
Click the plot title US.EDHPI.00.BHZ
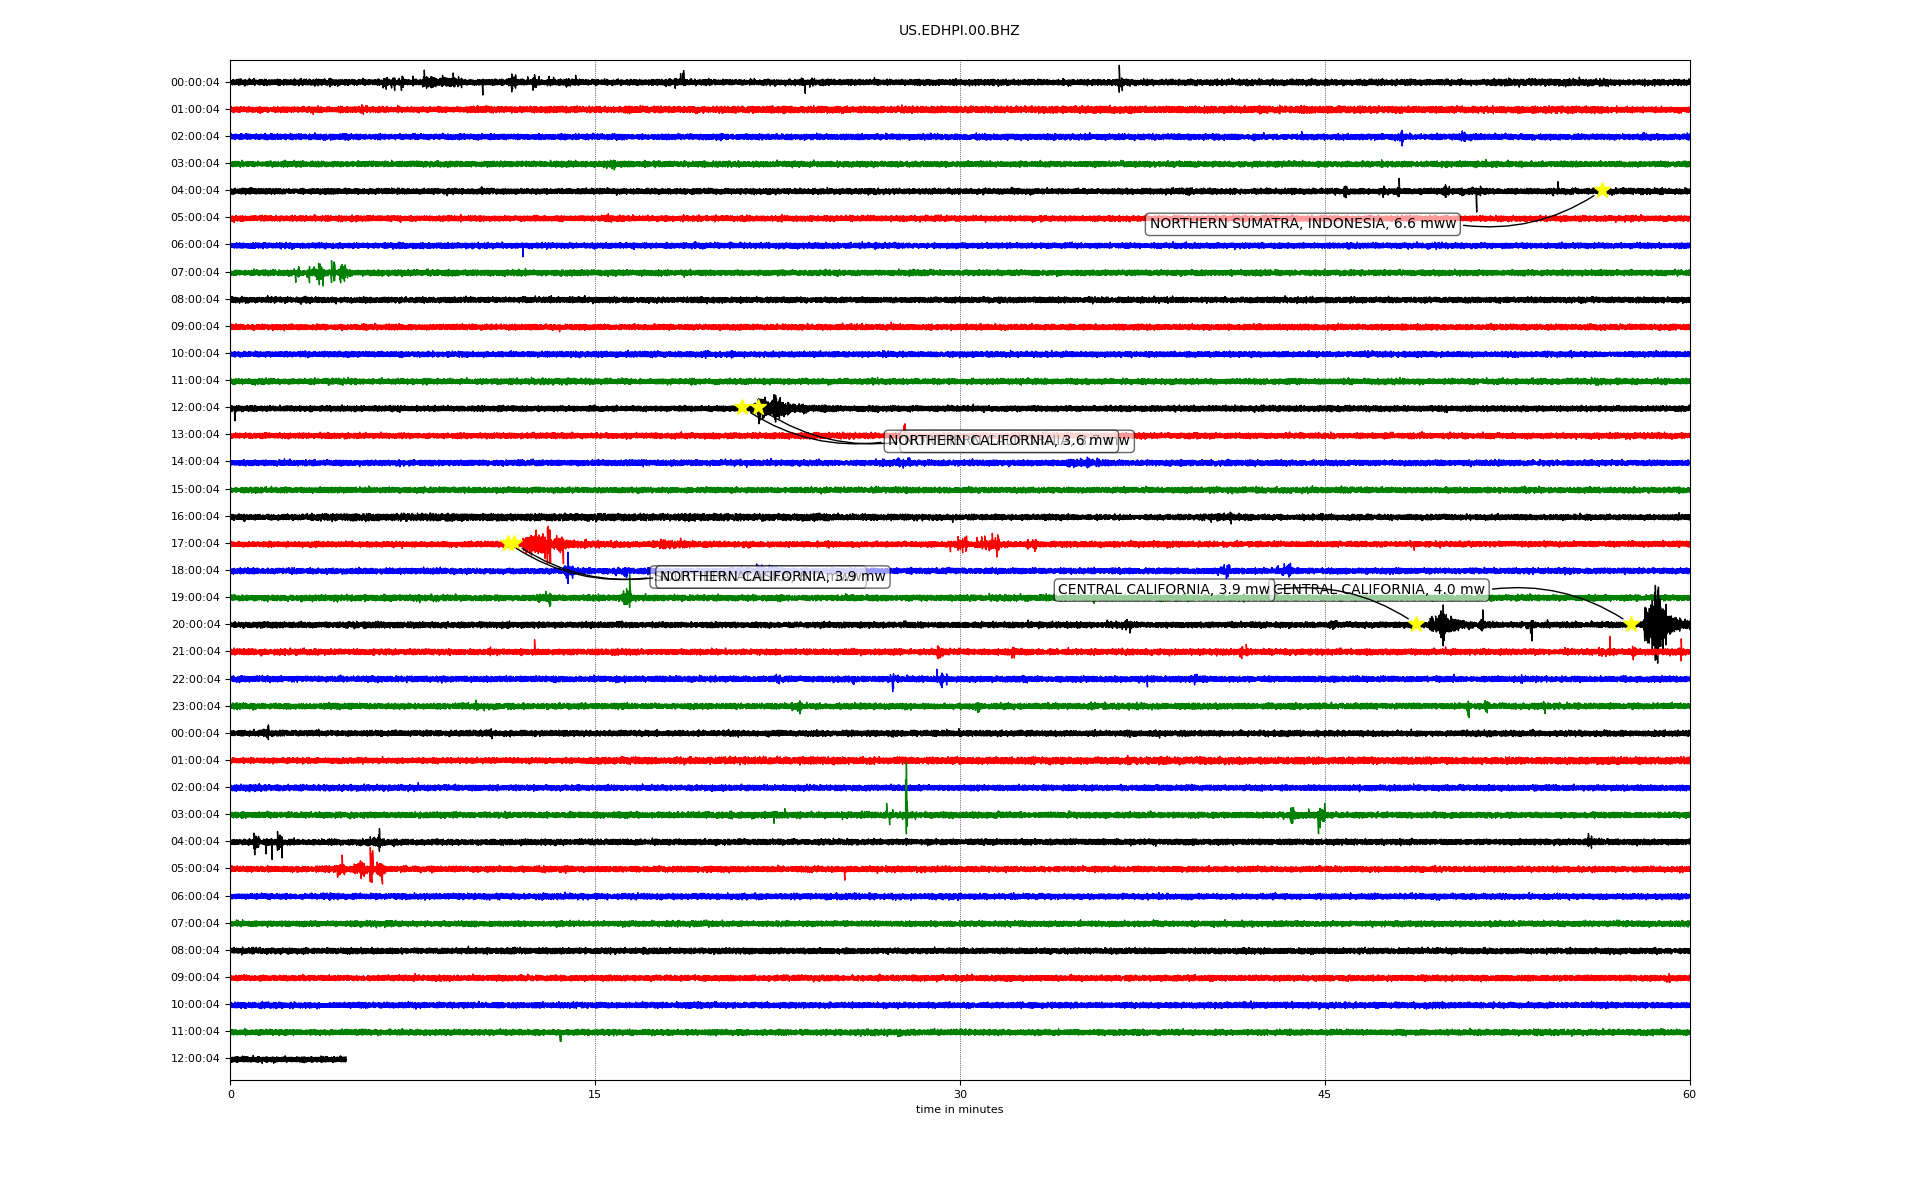point(959,31)
